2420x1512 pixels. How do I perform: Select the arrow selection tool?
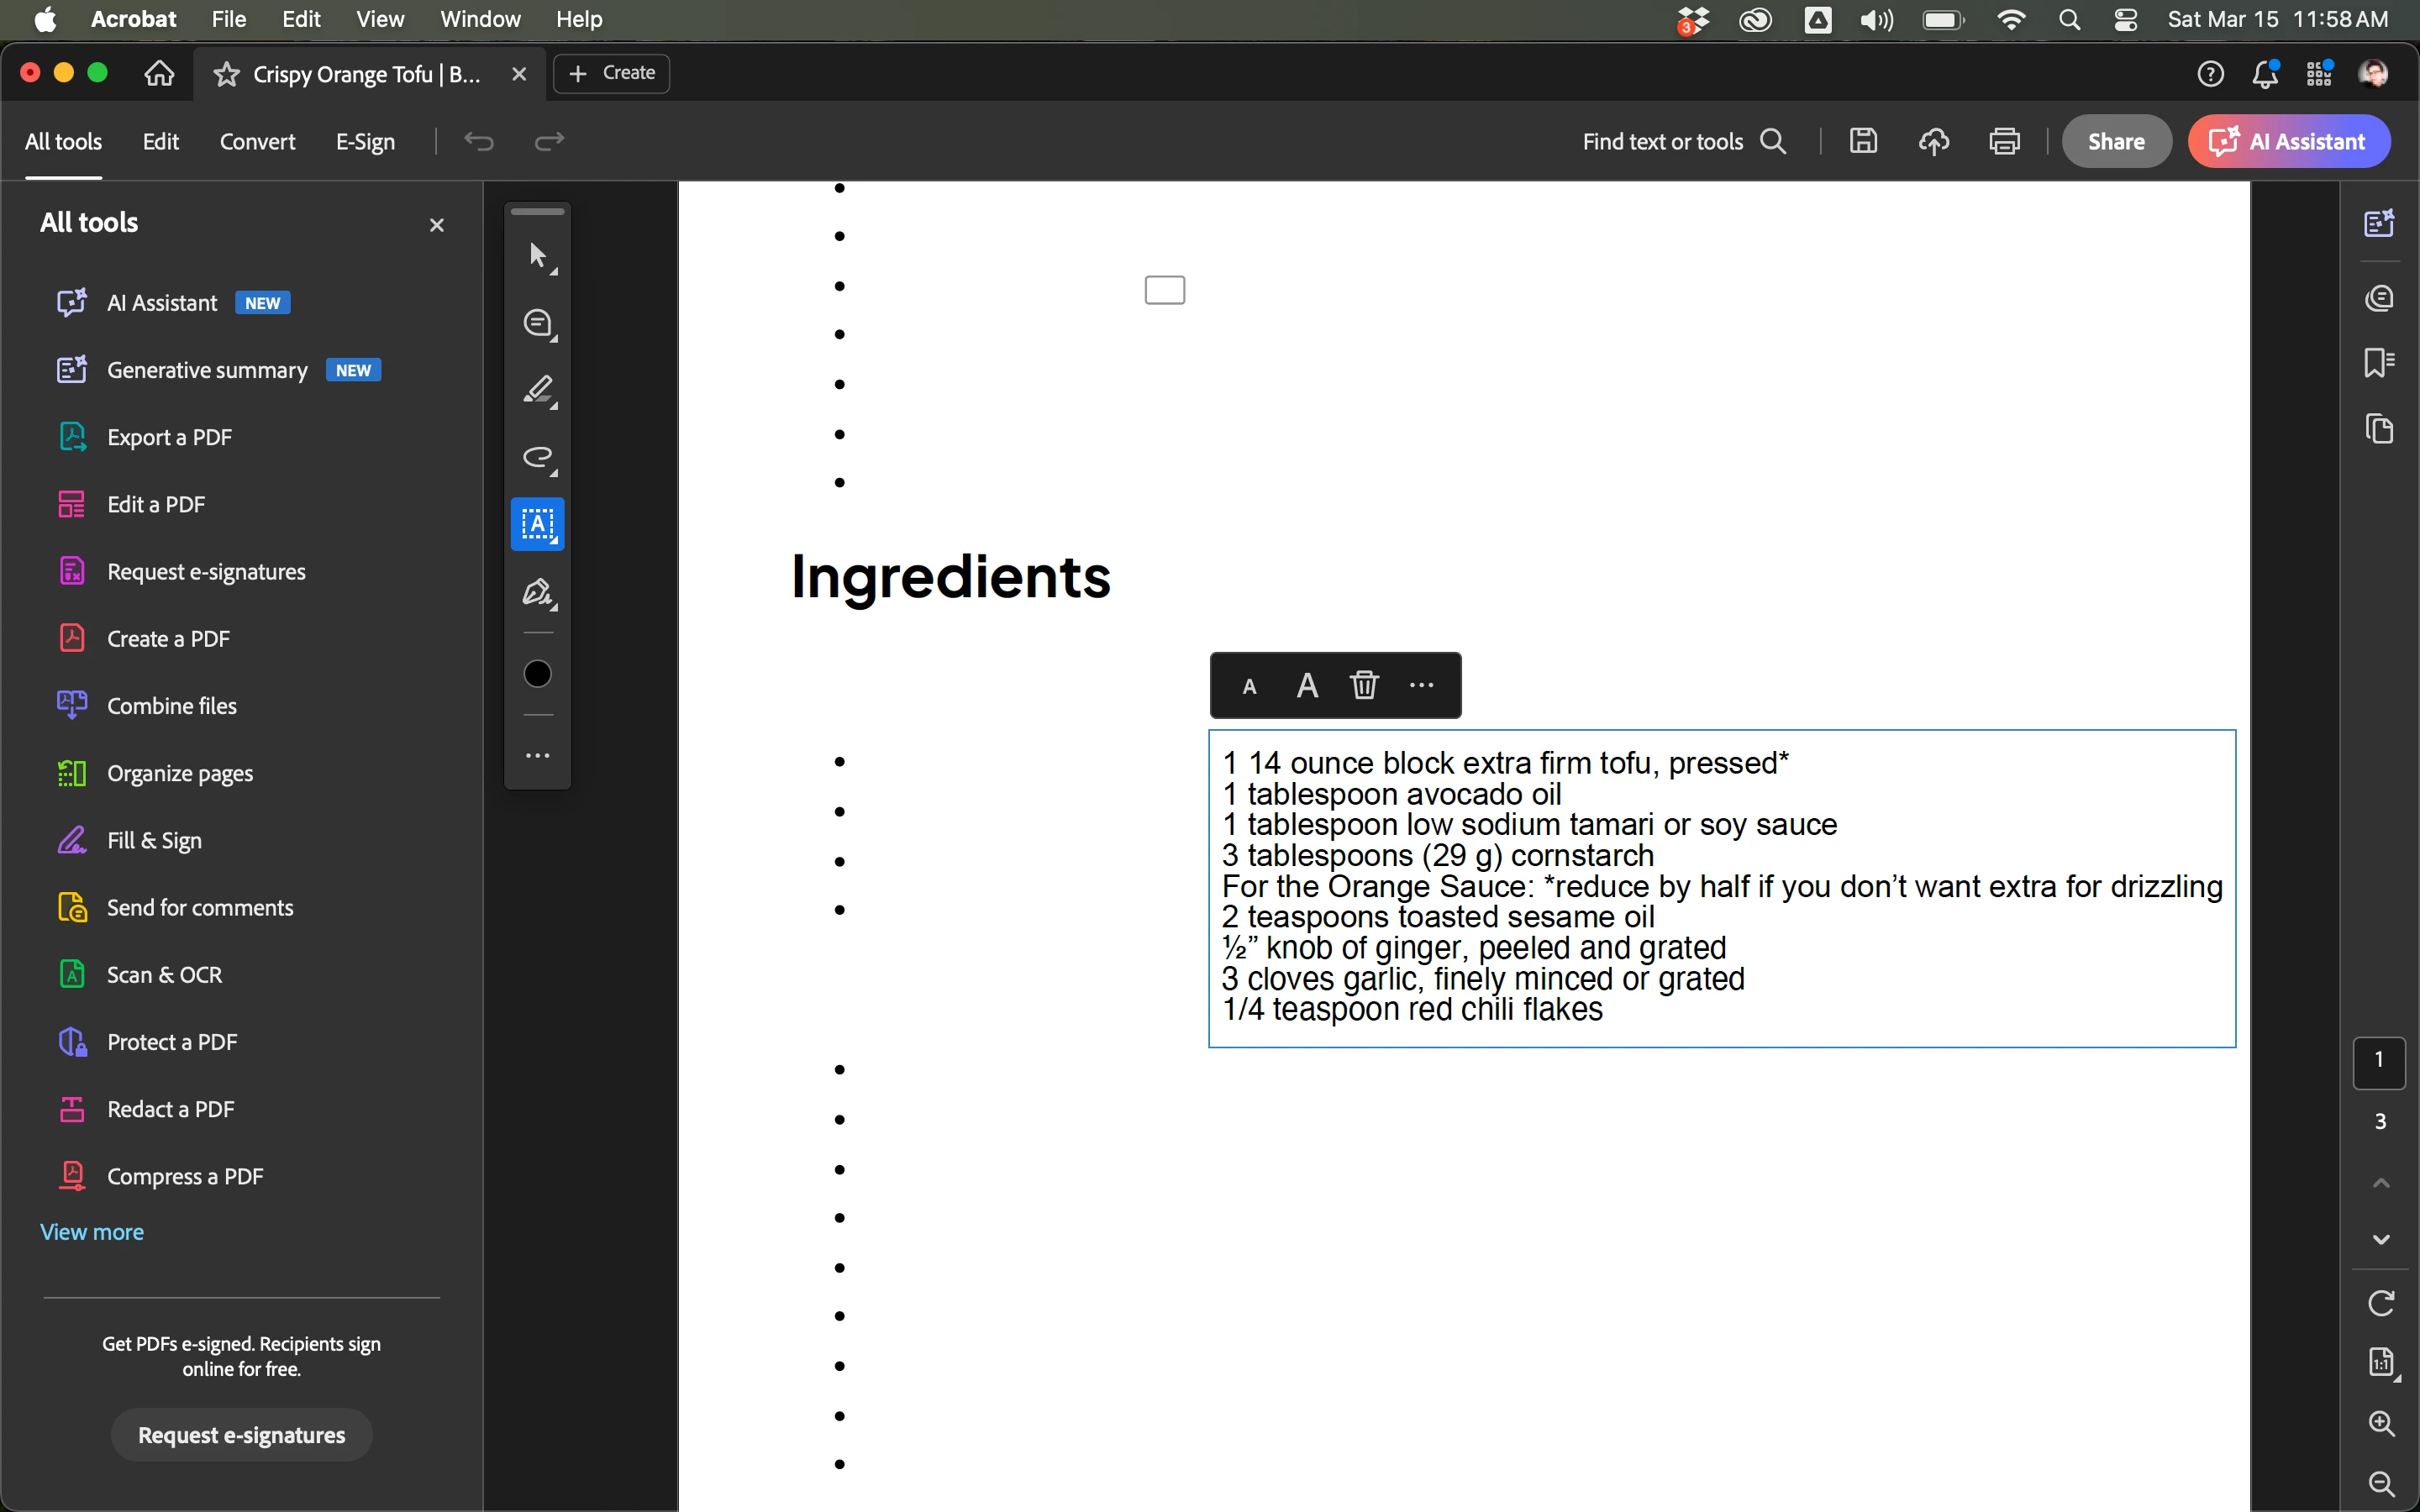538,256
